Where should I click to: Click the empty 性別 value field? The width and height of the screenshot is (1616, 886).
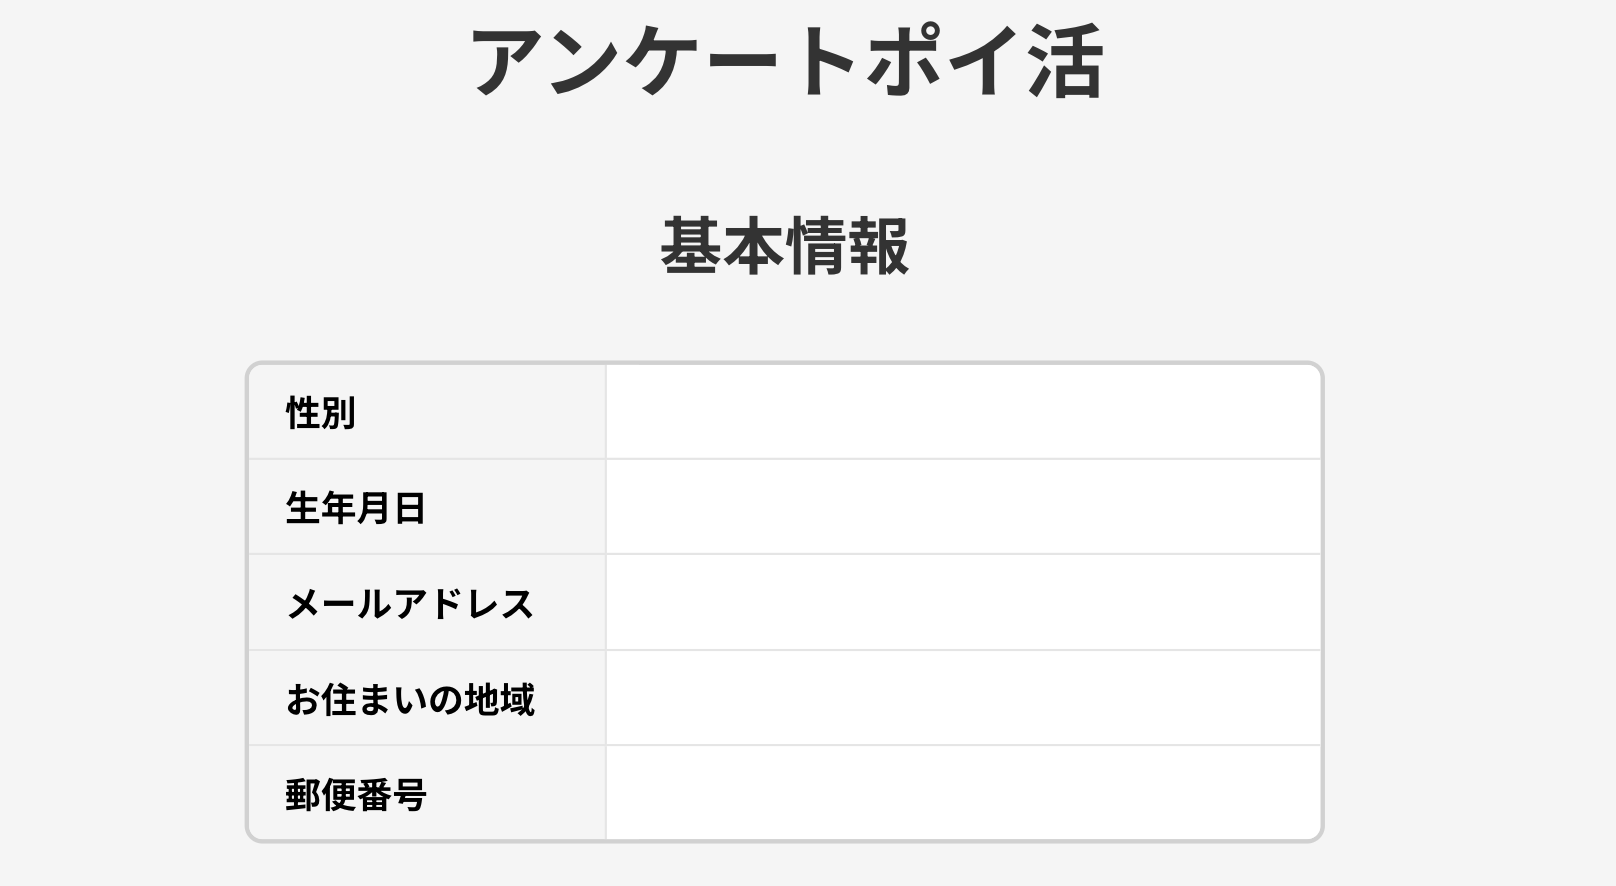pyautogui.click(x=963, y=412)
